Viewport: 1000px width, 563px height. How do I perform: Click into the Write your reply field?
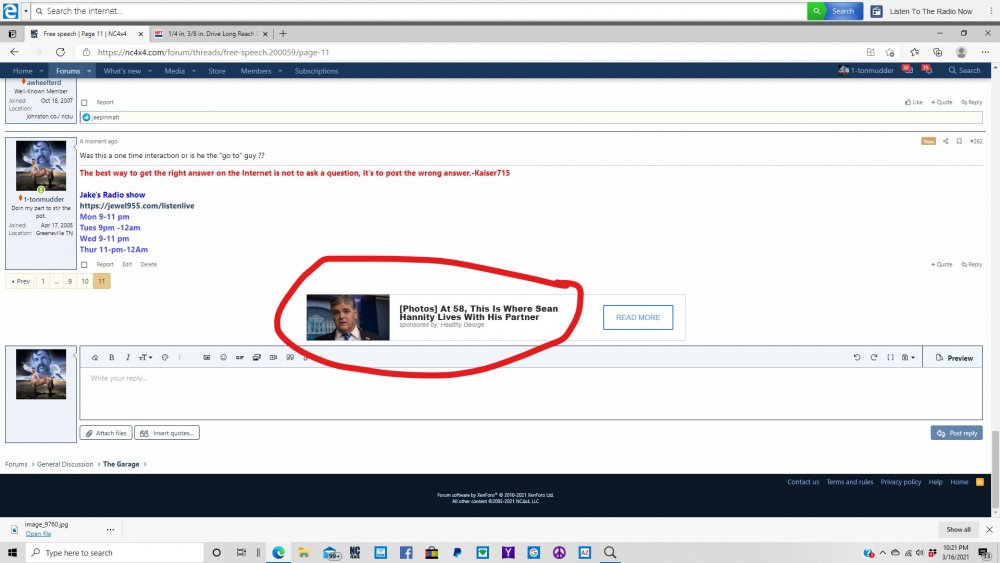click(x=531, y=393)
